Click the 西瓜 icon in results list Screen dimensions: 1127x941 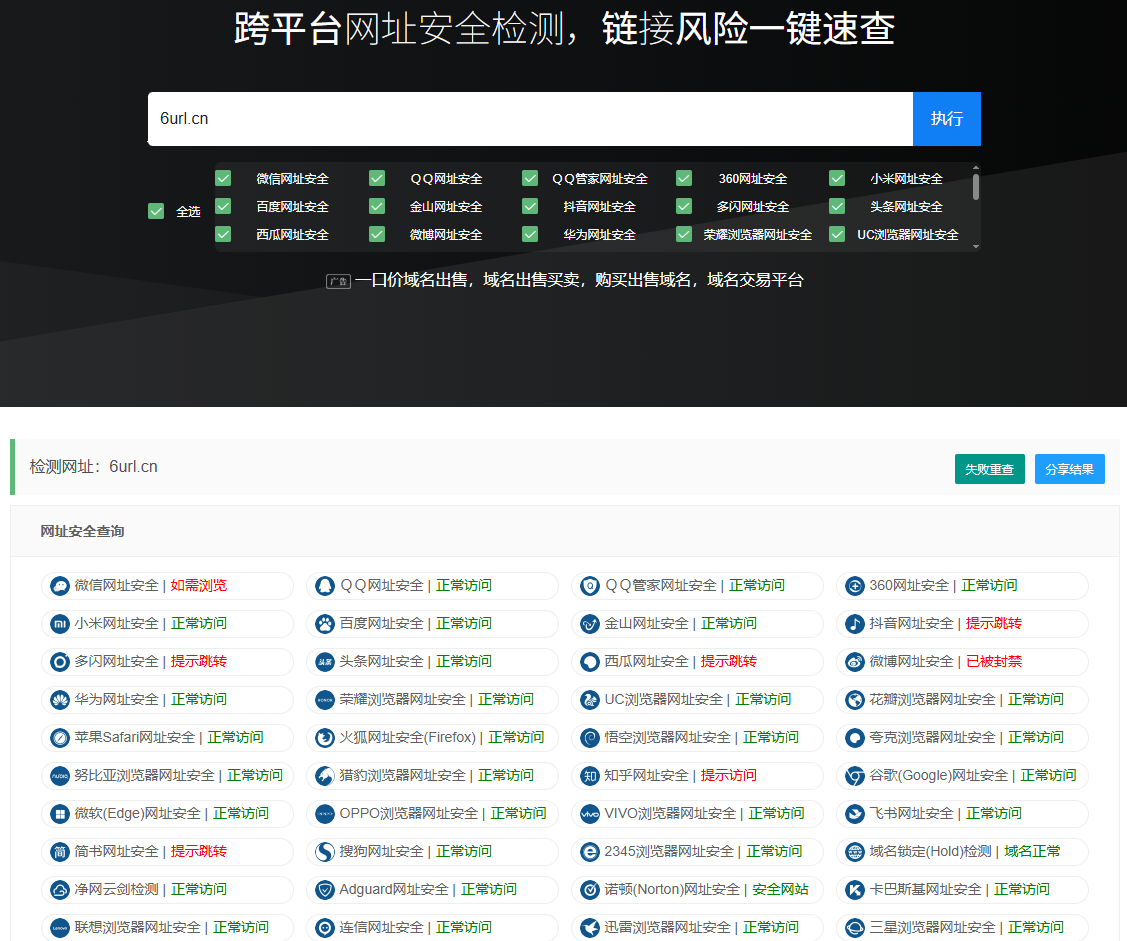(590, 662)
